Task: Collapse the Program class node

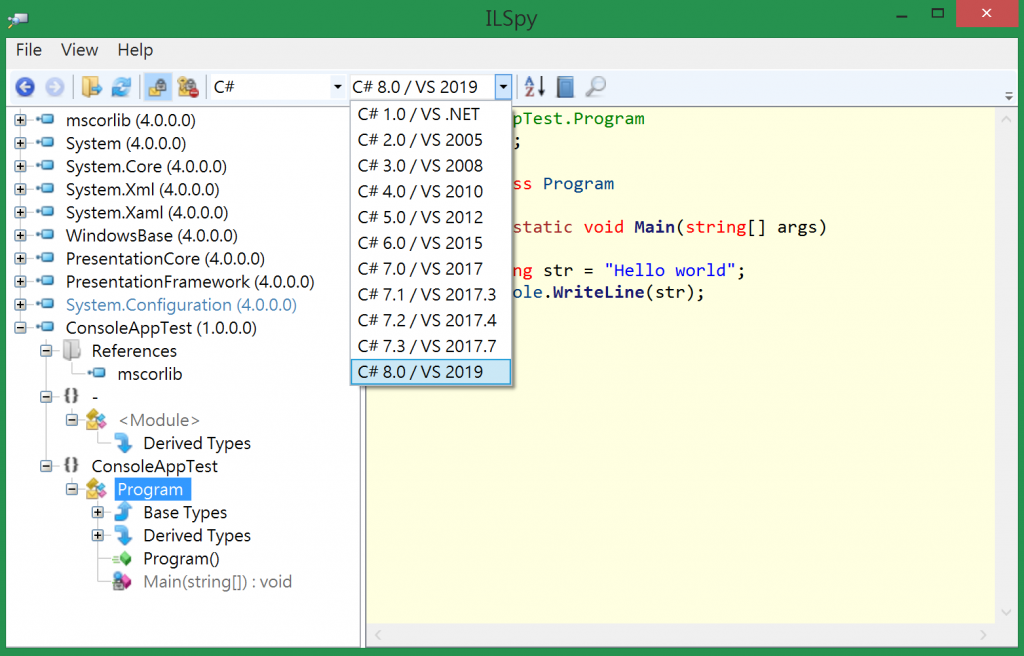Action: [x=72, y=489]
